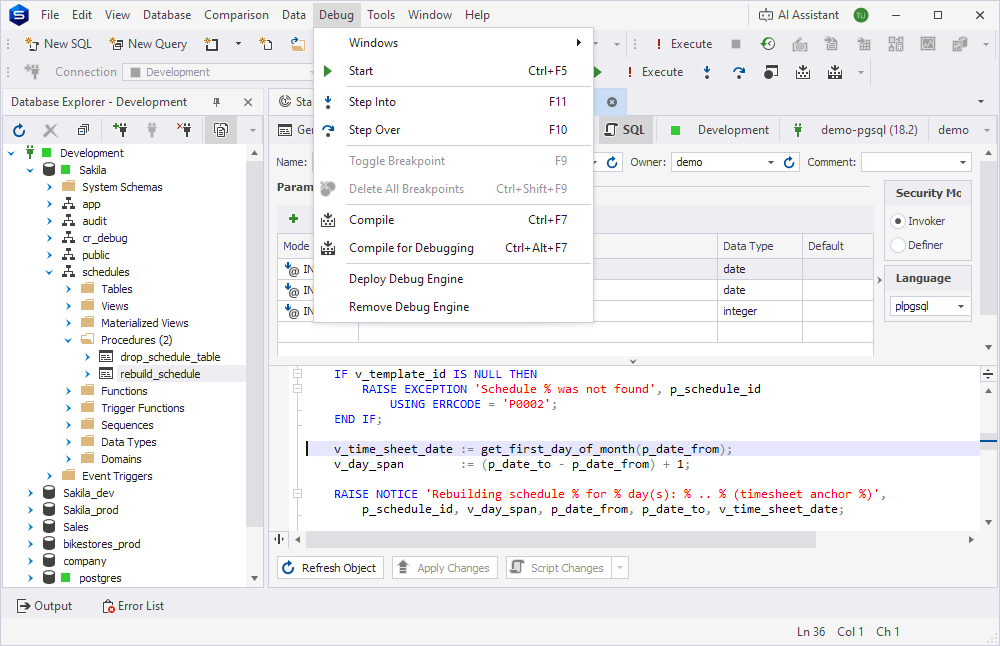Choose Step Into from the Debug menu
The width and height of the screenshot is (1000, 646).
point(454,102)
